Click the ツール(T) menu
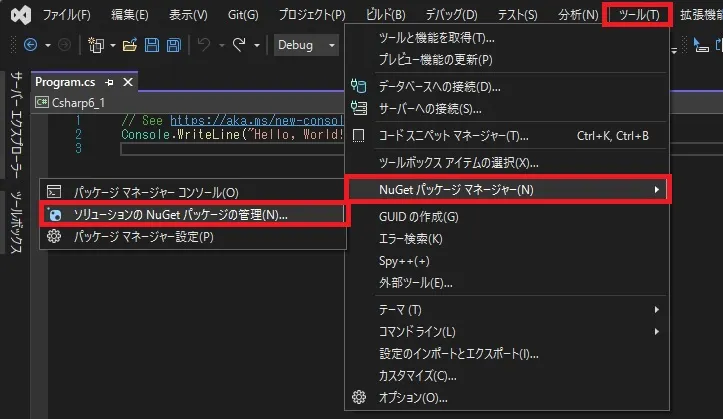Viewport: 723px width, 419px height. tap(639, 15)
